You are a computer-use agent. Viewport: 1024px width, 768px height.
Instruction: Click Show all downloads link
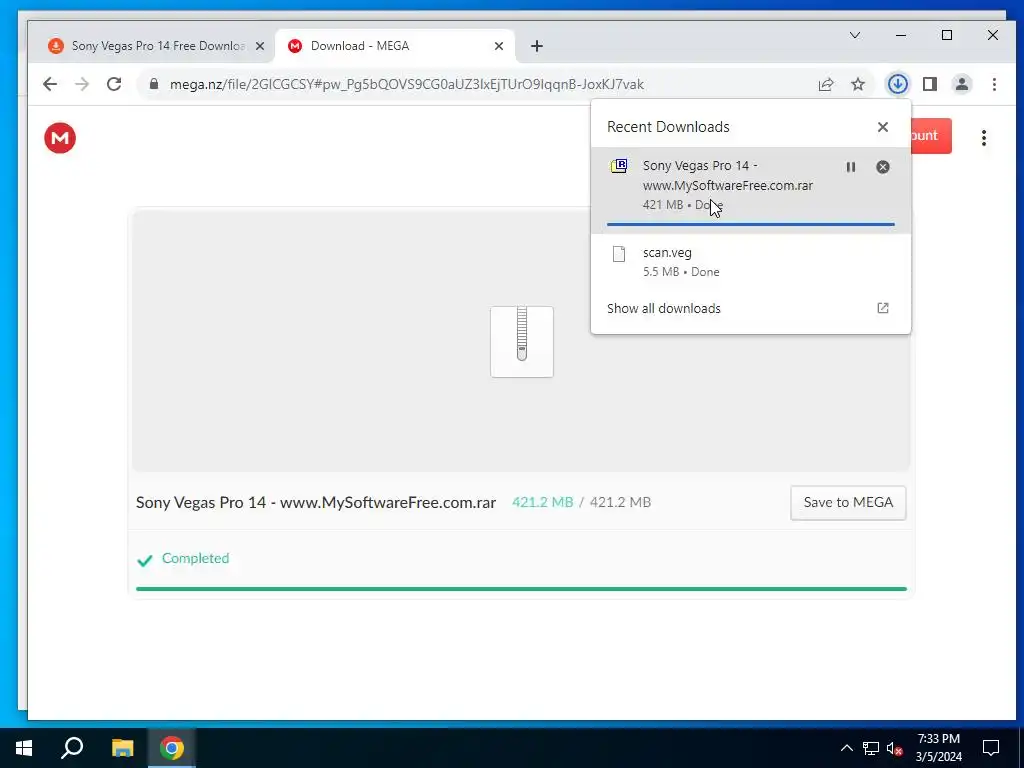pyautogui.click(x=664, y=308)
